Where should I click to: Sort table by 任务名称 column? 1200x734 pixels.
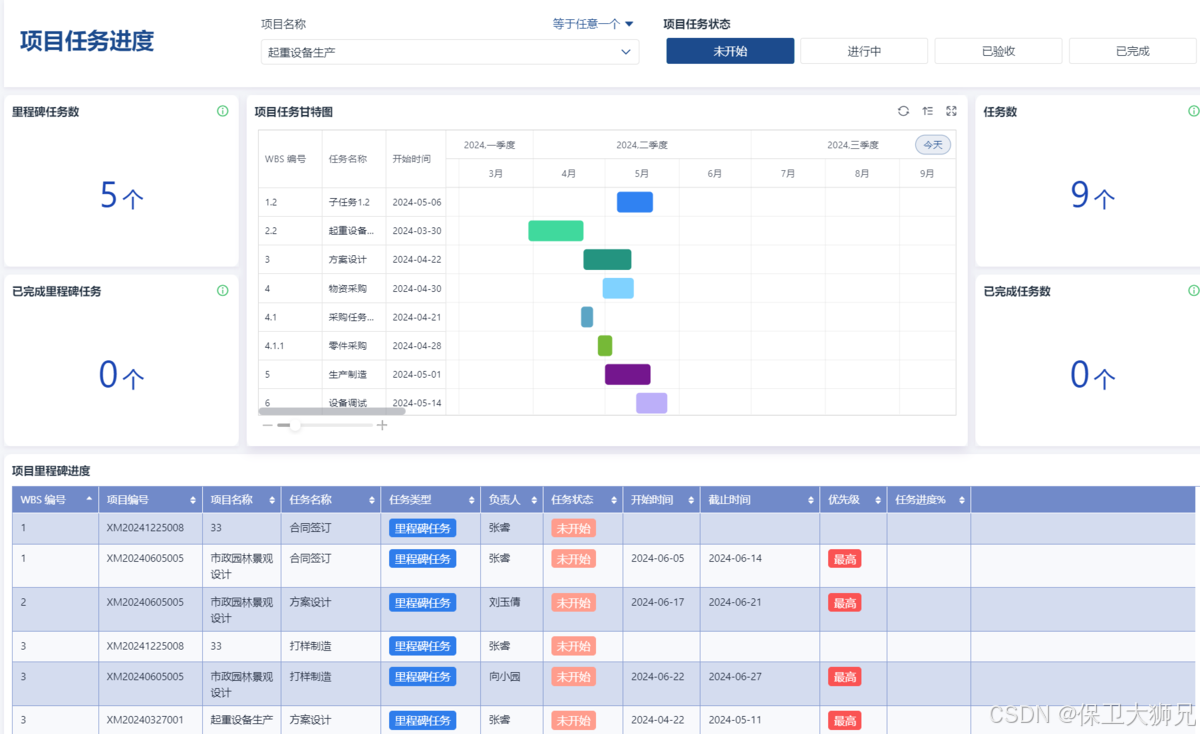click(373, 500)
